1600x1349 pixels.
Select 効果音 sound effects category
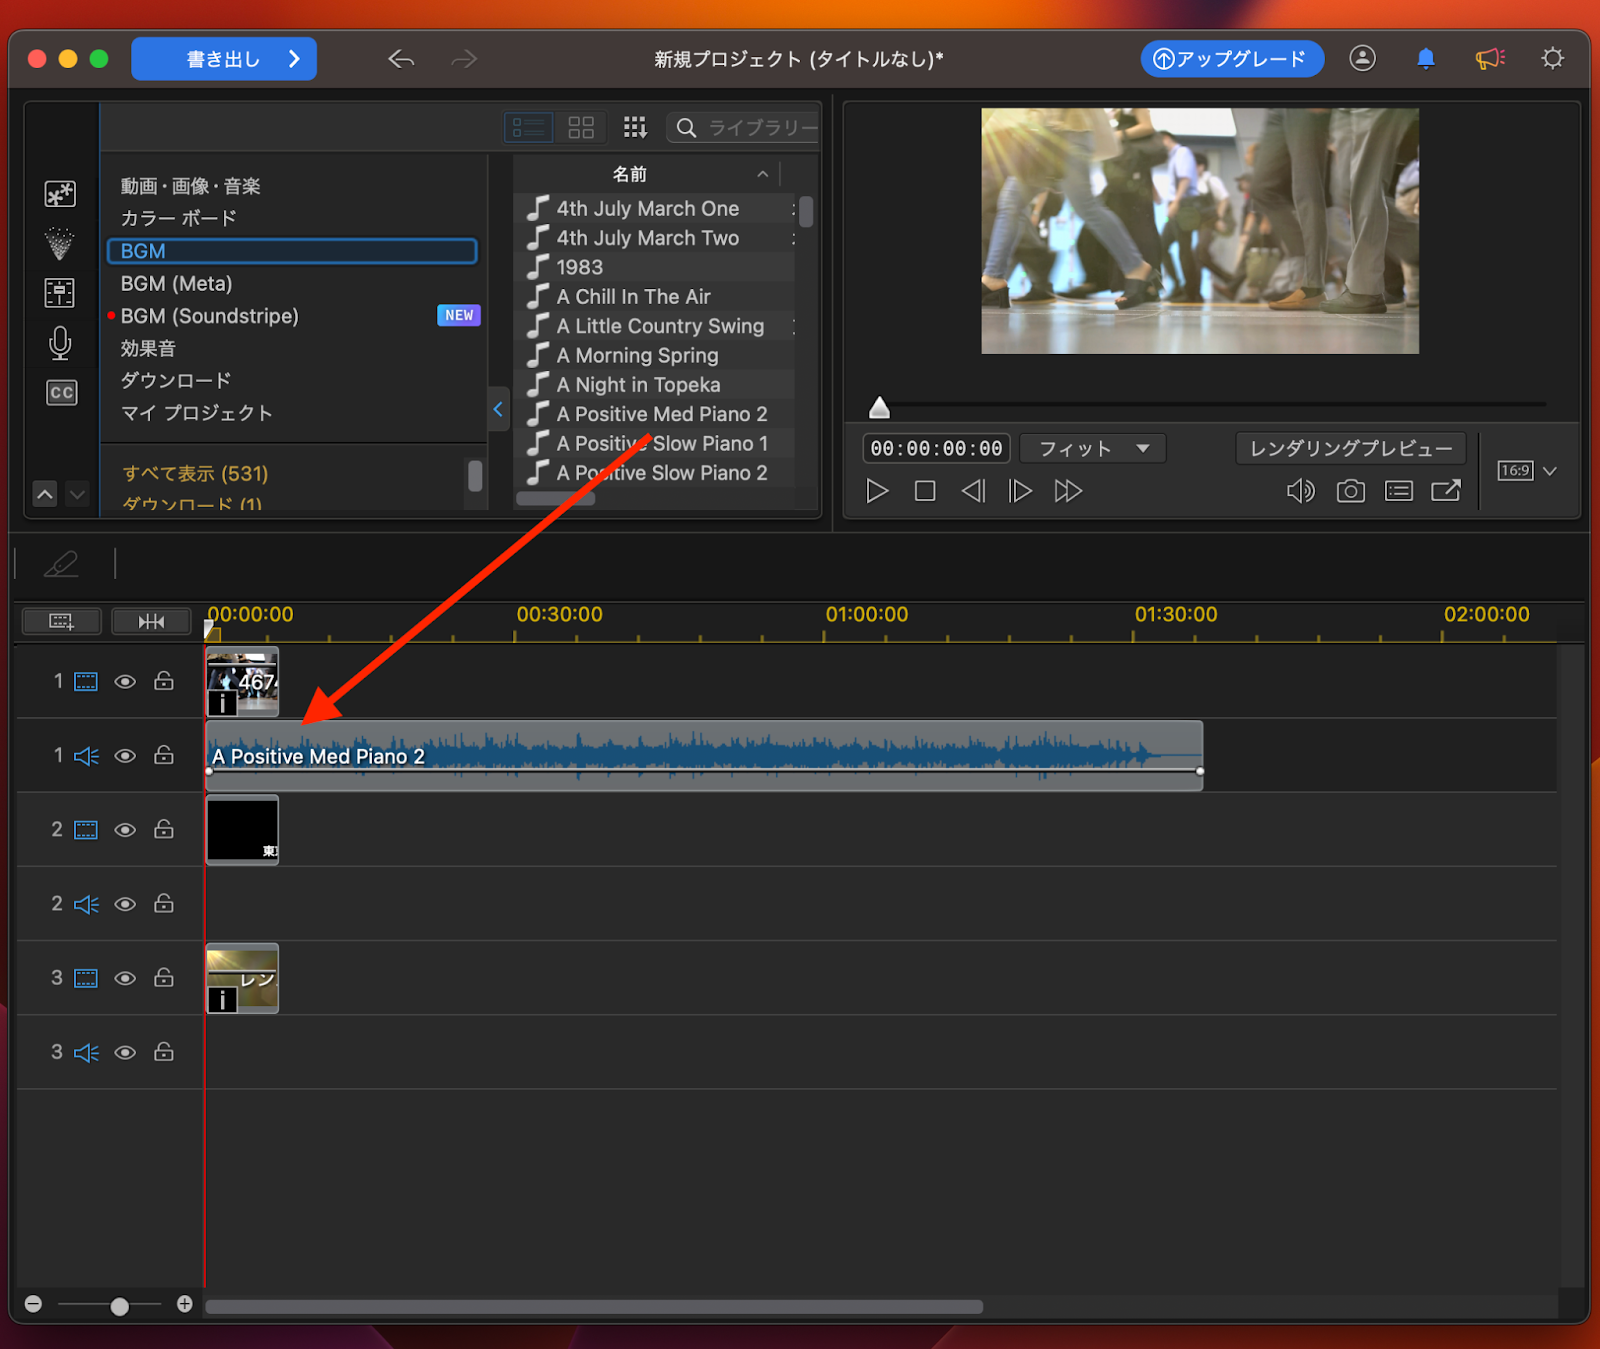tap(148, 348)
